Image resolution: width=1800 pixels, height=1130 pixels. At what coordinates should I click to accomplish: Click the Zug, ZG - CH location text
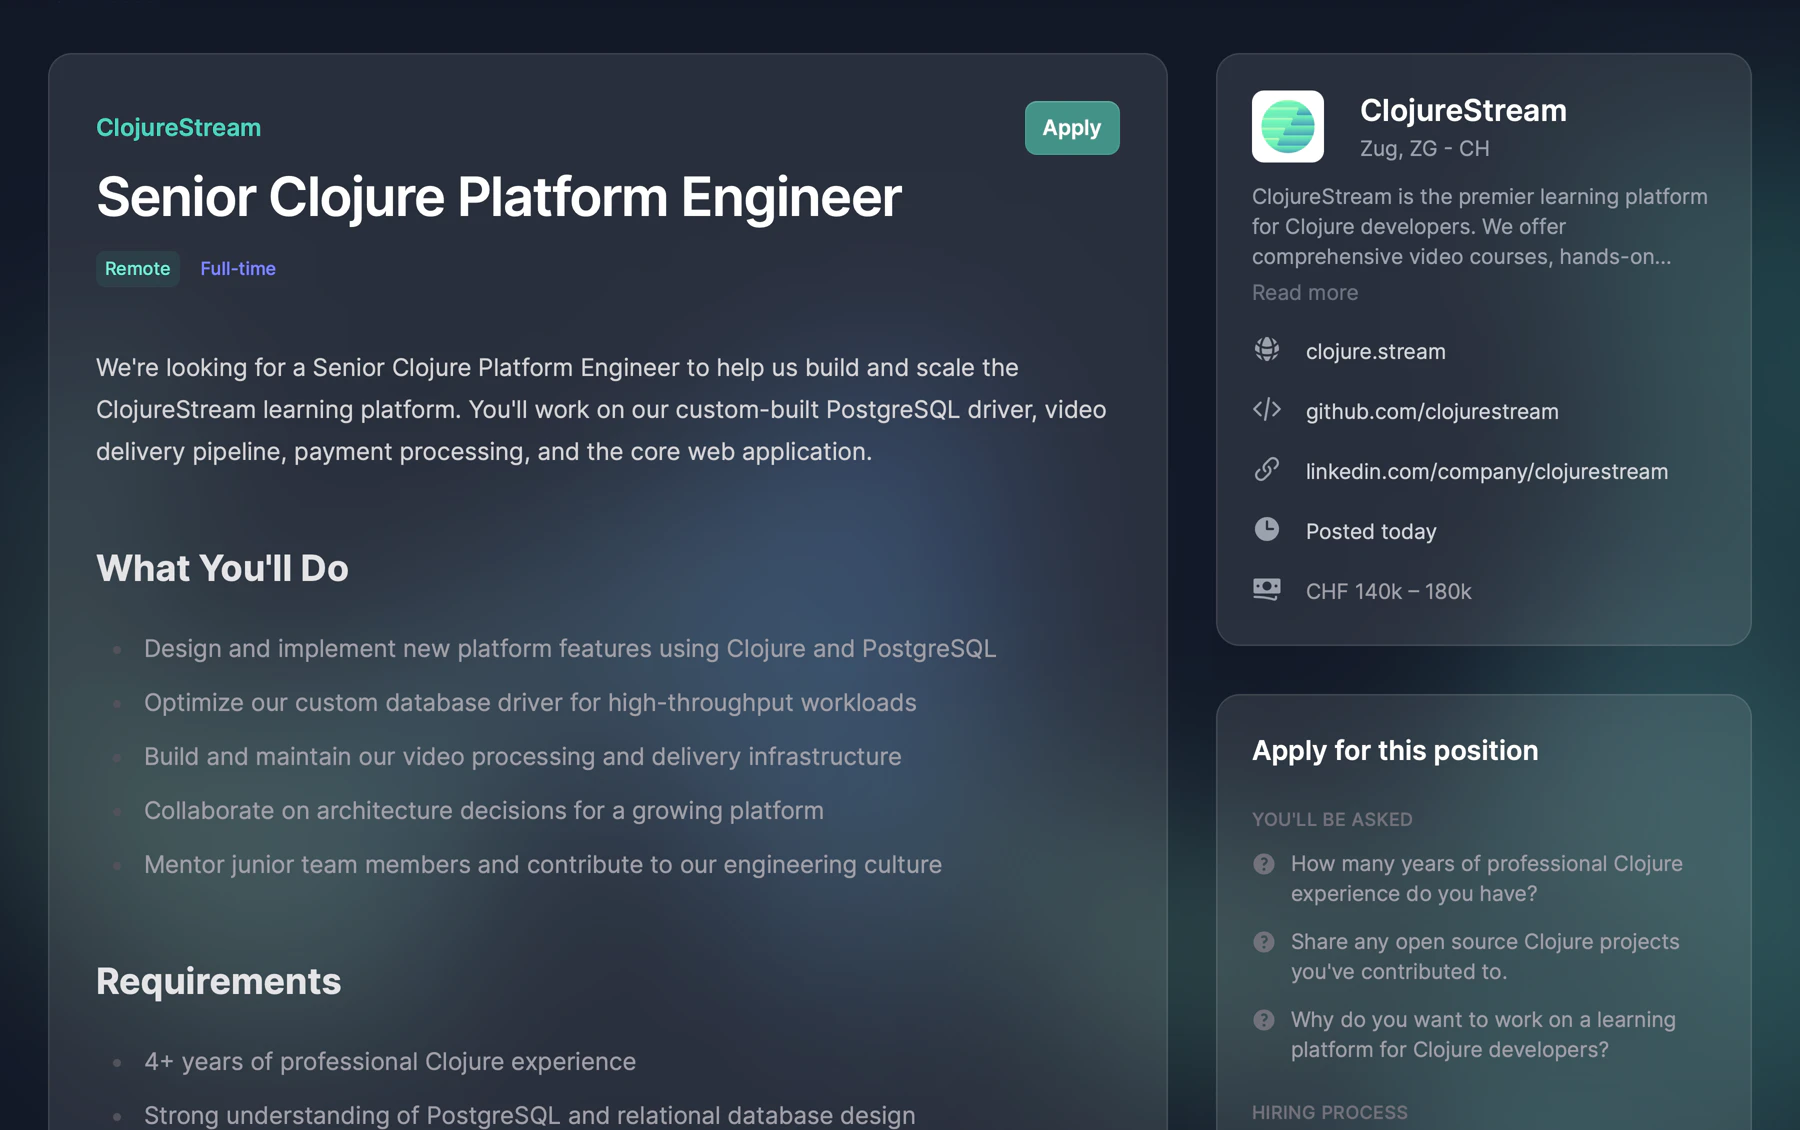point(1424,149)
